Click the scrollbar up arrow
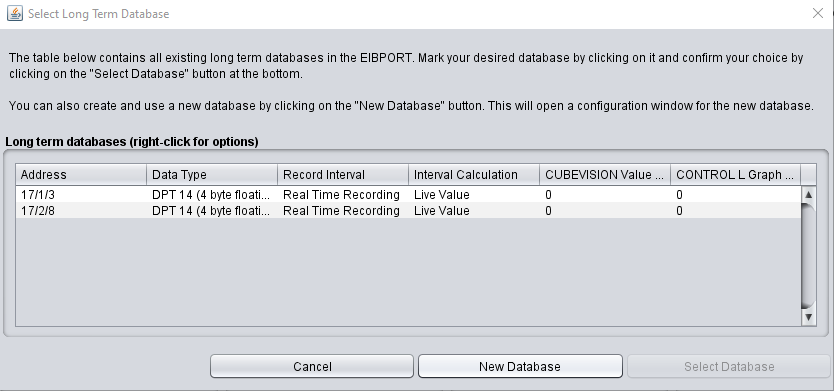The image size is (834, 391). pyautogui.click(x=808, y=194)
